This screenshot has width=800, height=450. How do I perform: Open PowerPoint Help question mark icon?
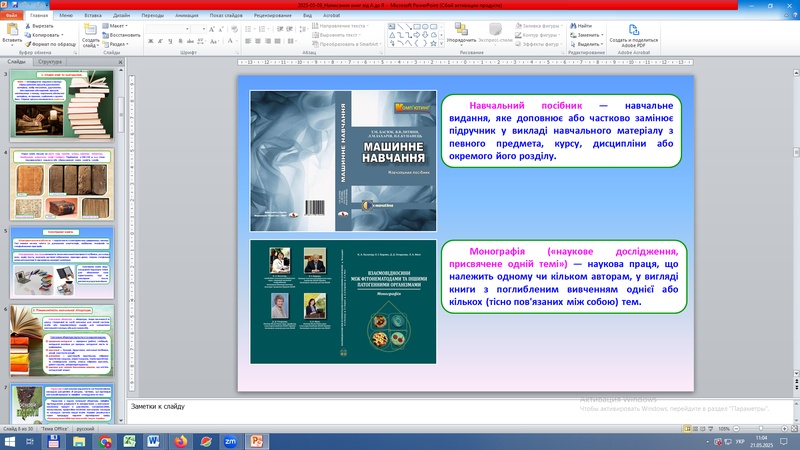click(x=795, y=15)
